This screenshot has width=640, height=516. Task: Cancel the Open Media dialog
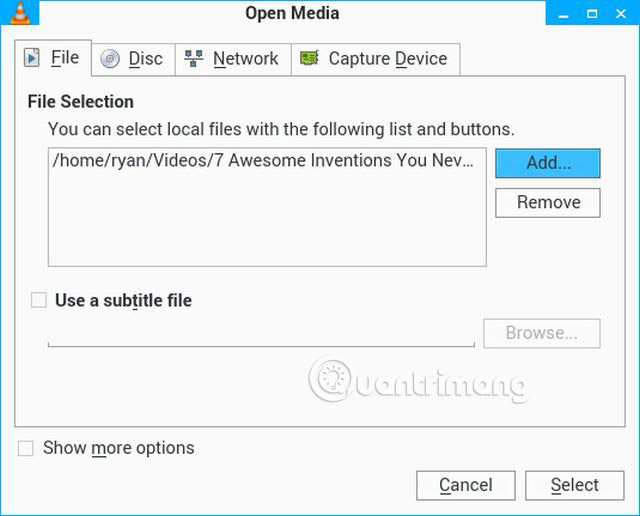(465, 485)
